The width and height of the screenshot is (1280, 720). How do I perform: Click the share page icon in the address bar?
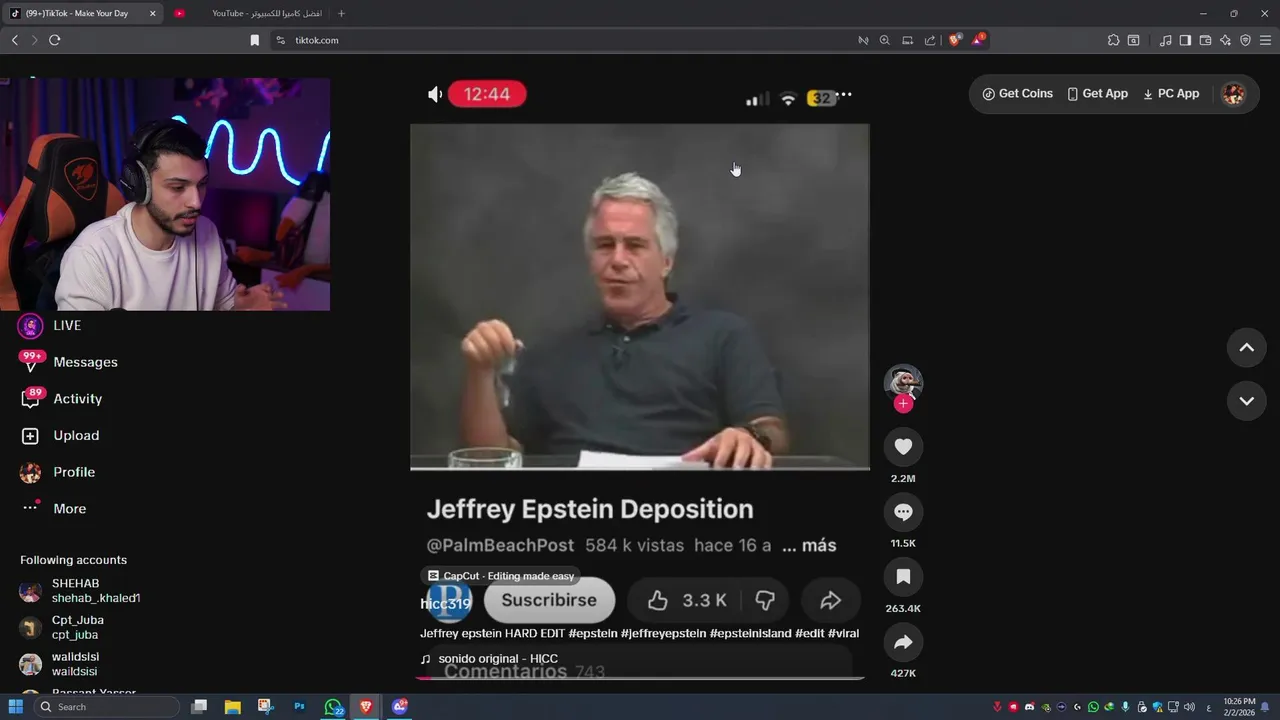(930, 40)
